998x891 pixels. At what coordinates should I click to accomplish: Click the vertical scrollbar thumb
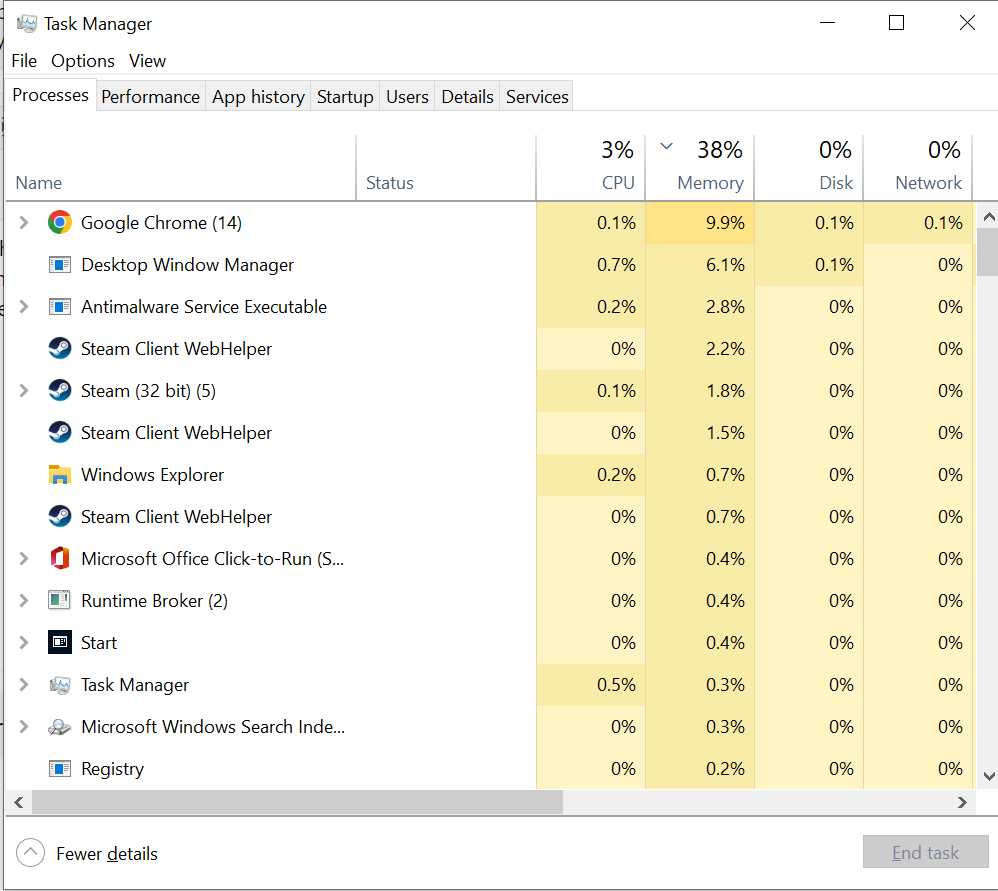pos(988,252)
